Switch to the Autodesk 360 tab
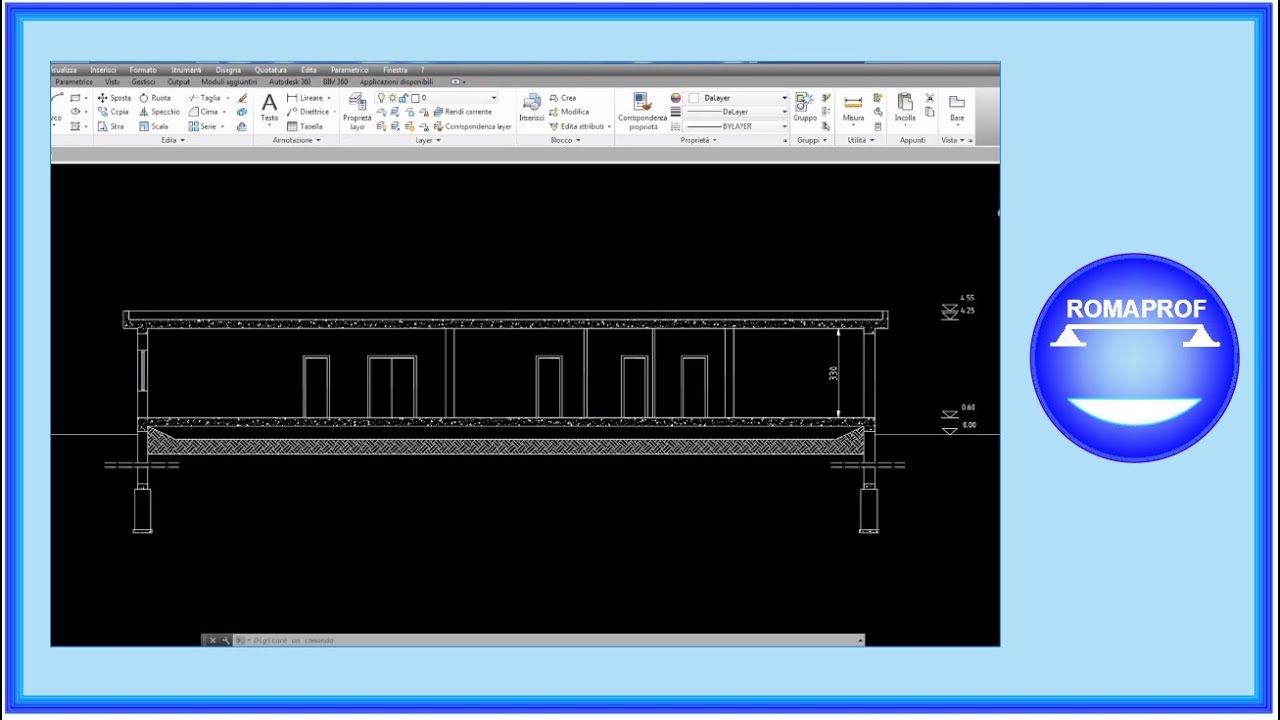The width and height of the screenshot is (1280, 720). [290, 82]
